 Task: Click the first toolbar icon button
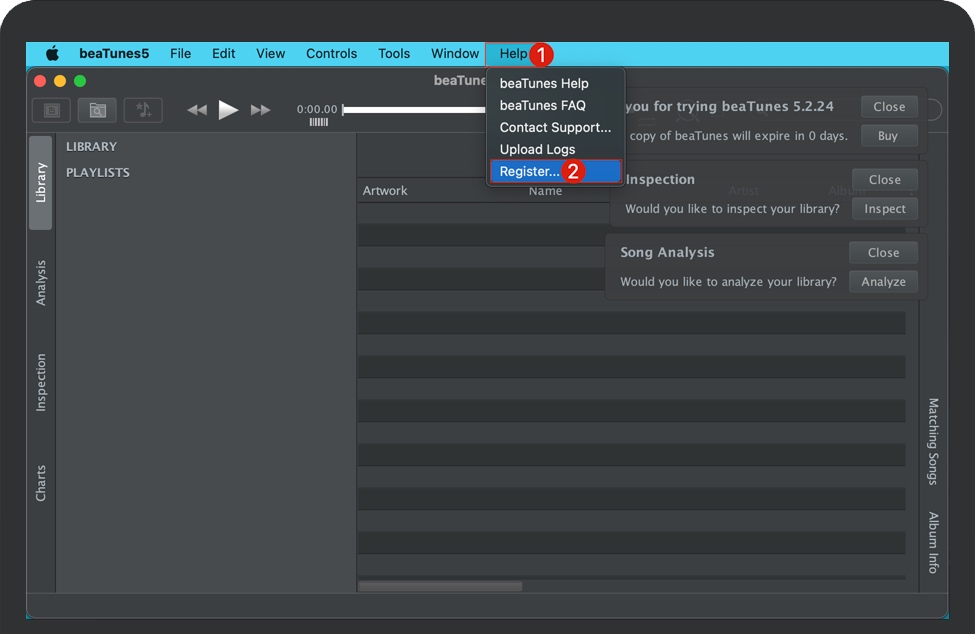tap(51, 110)
